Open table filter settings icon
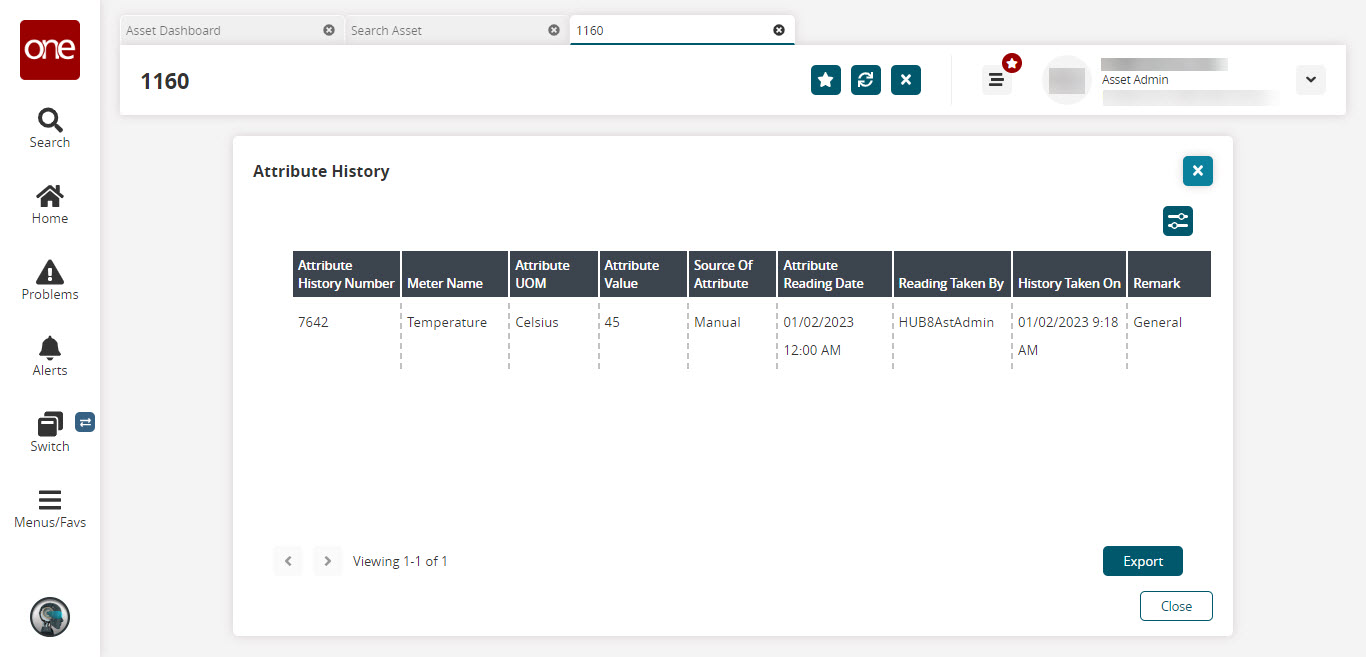Screen dimensions: 1366x657 coord(1177,221)
